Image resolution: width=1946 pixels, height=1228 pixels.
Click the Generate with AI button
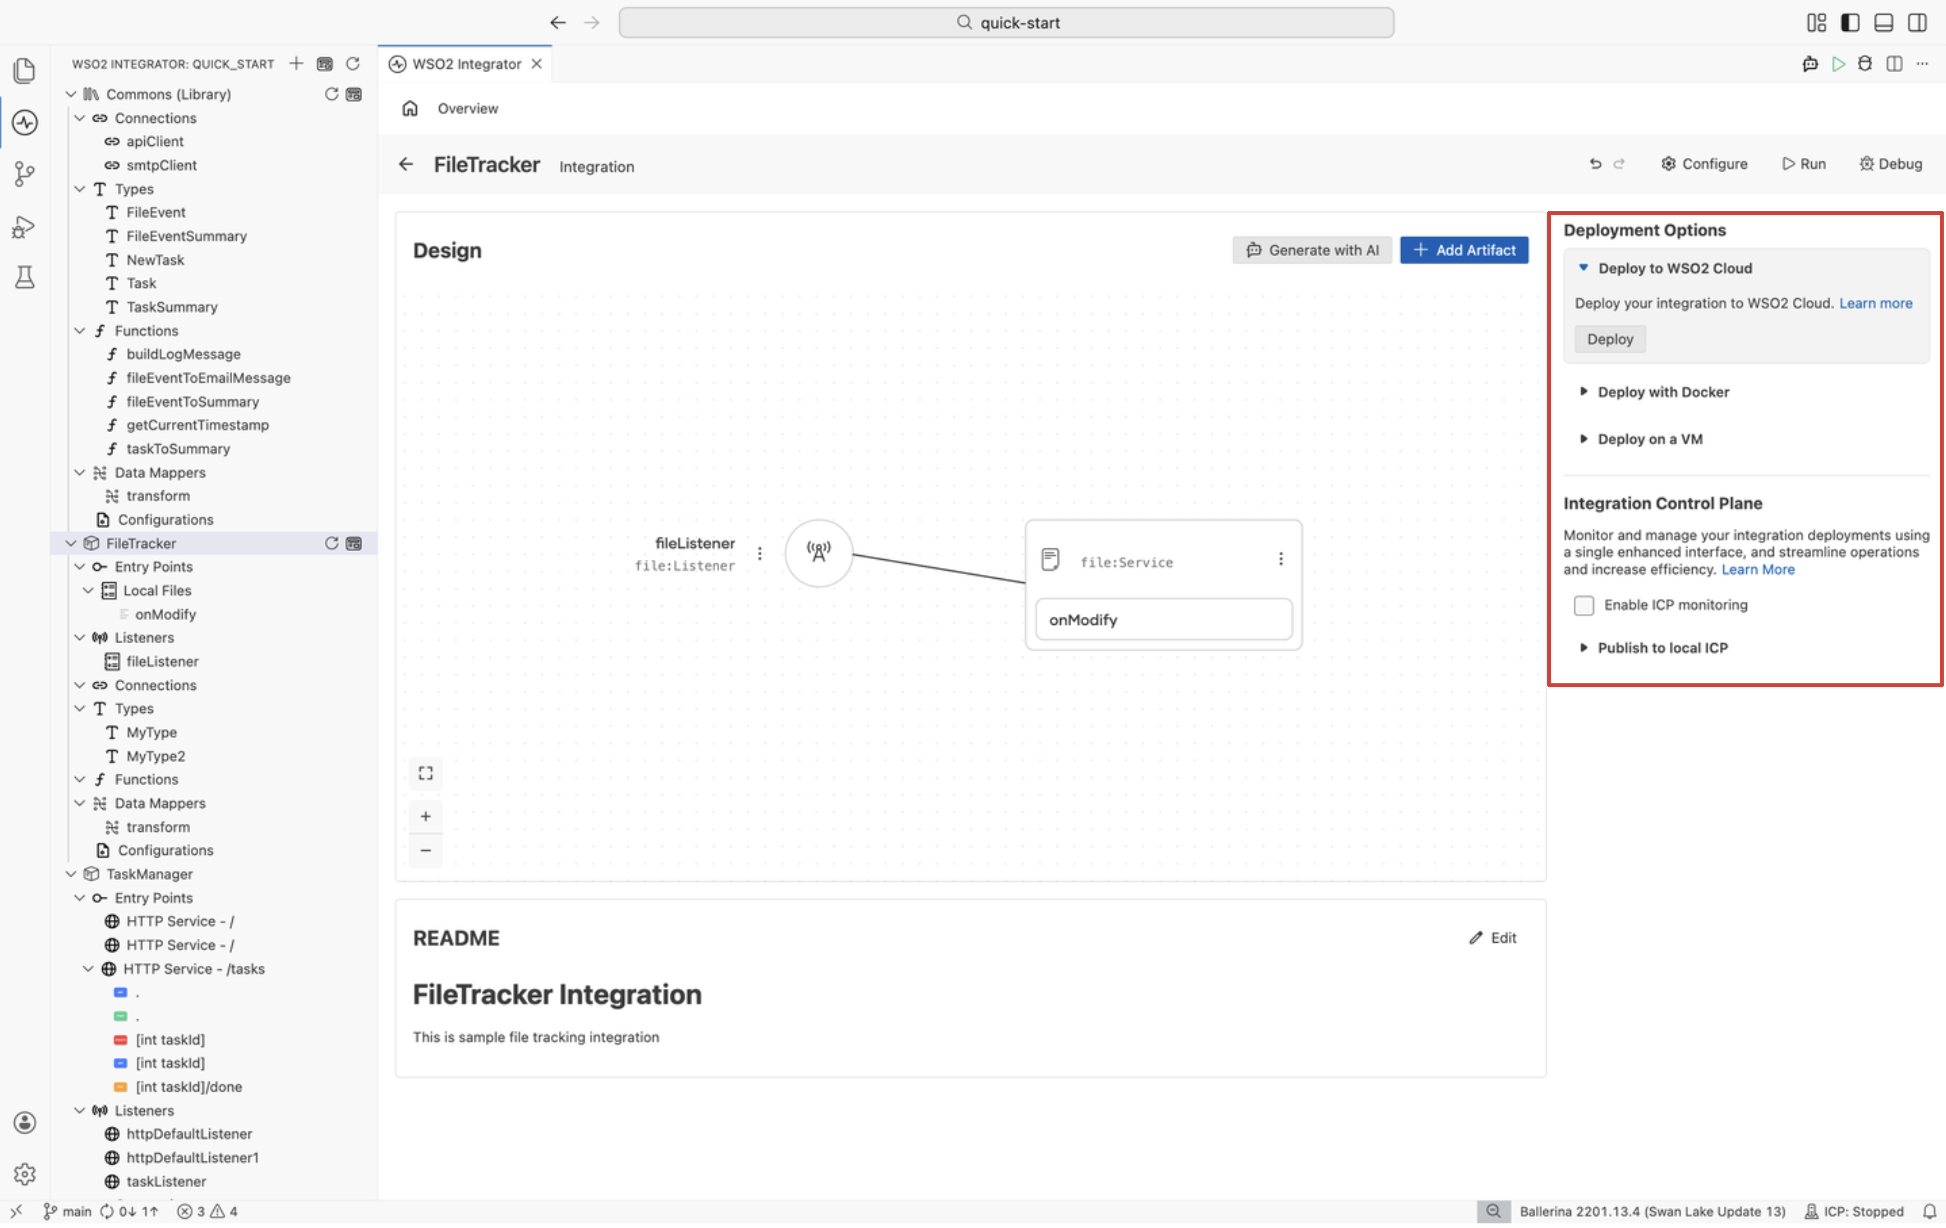(1312, 250)
